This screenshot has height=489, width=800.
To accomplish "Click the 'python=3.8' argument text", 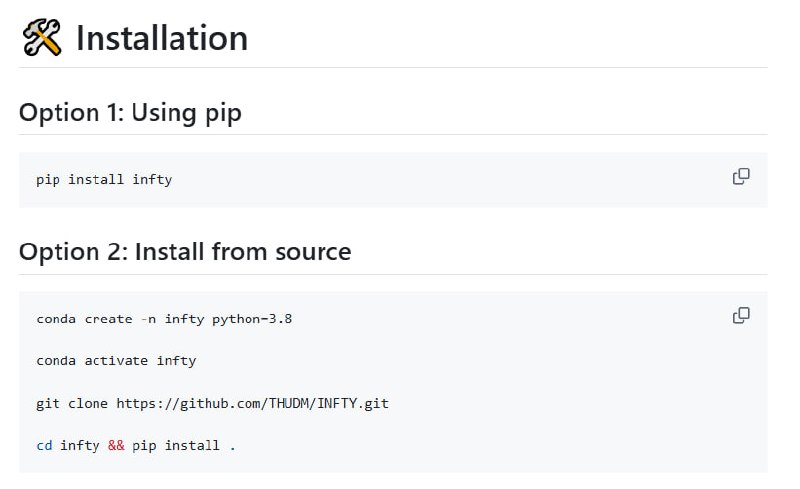I will (252, 319).
